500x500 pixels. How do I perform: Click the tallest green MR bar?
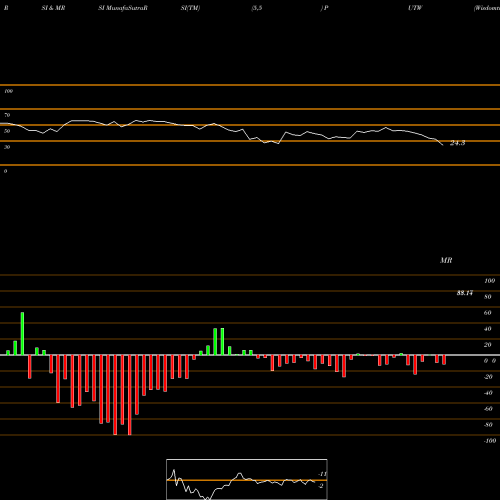coord(22,334)
